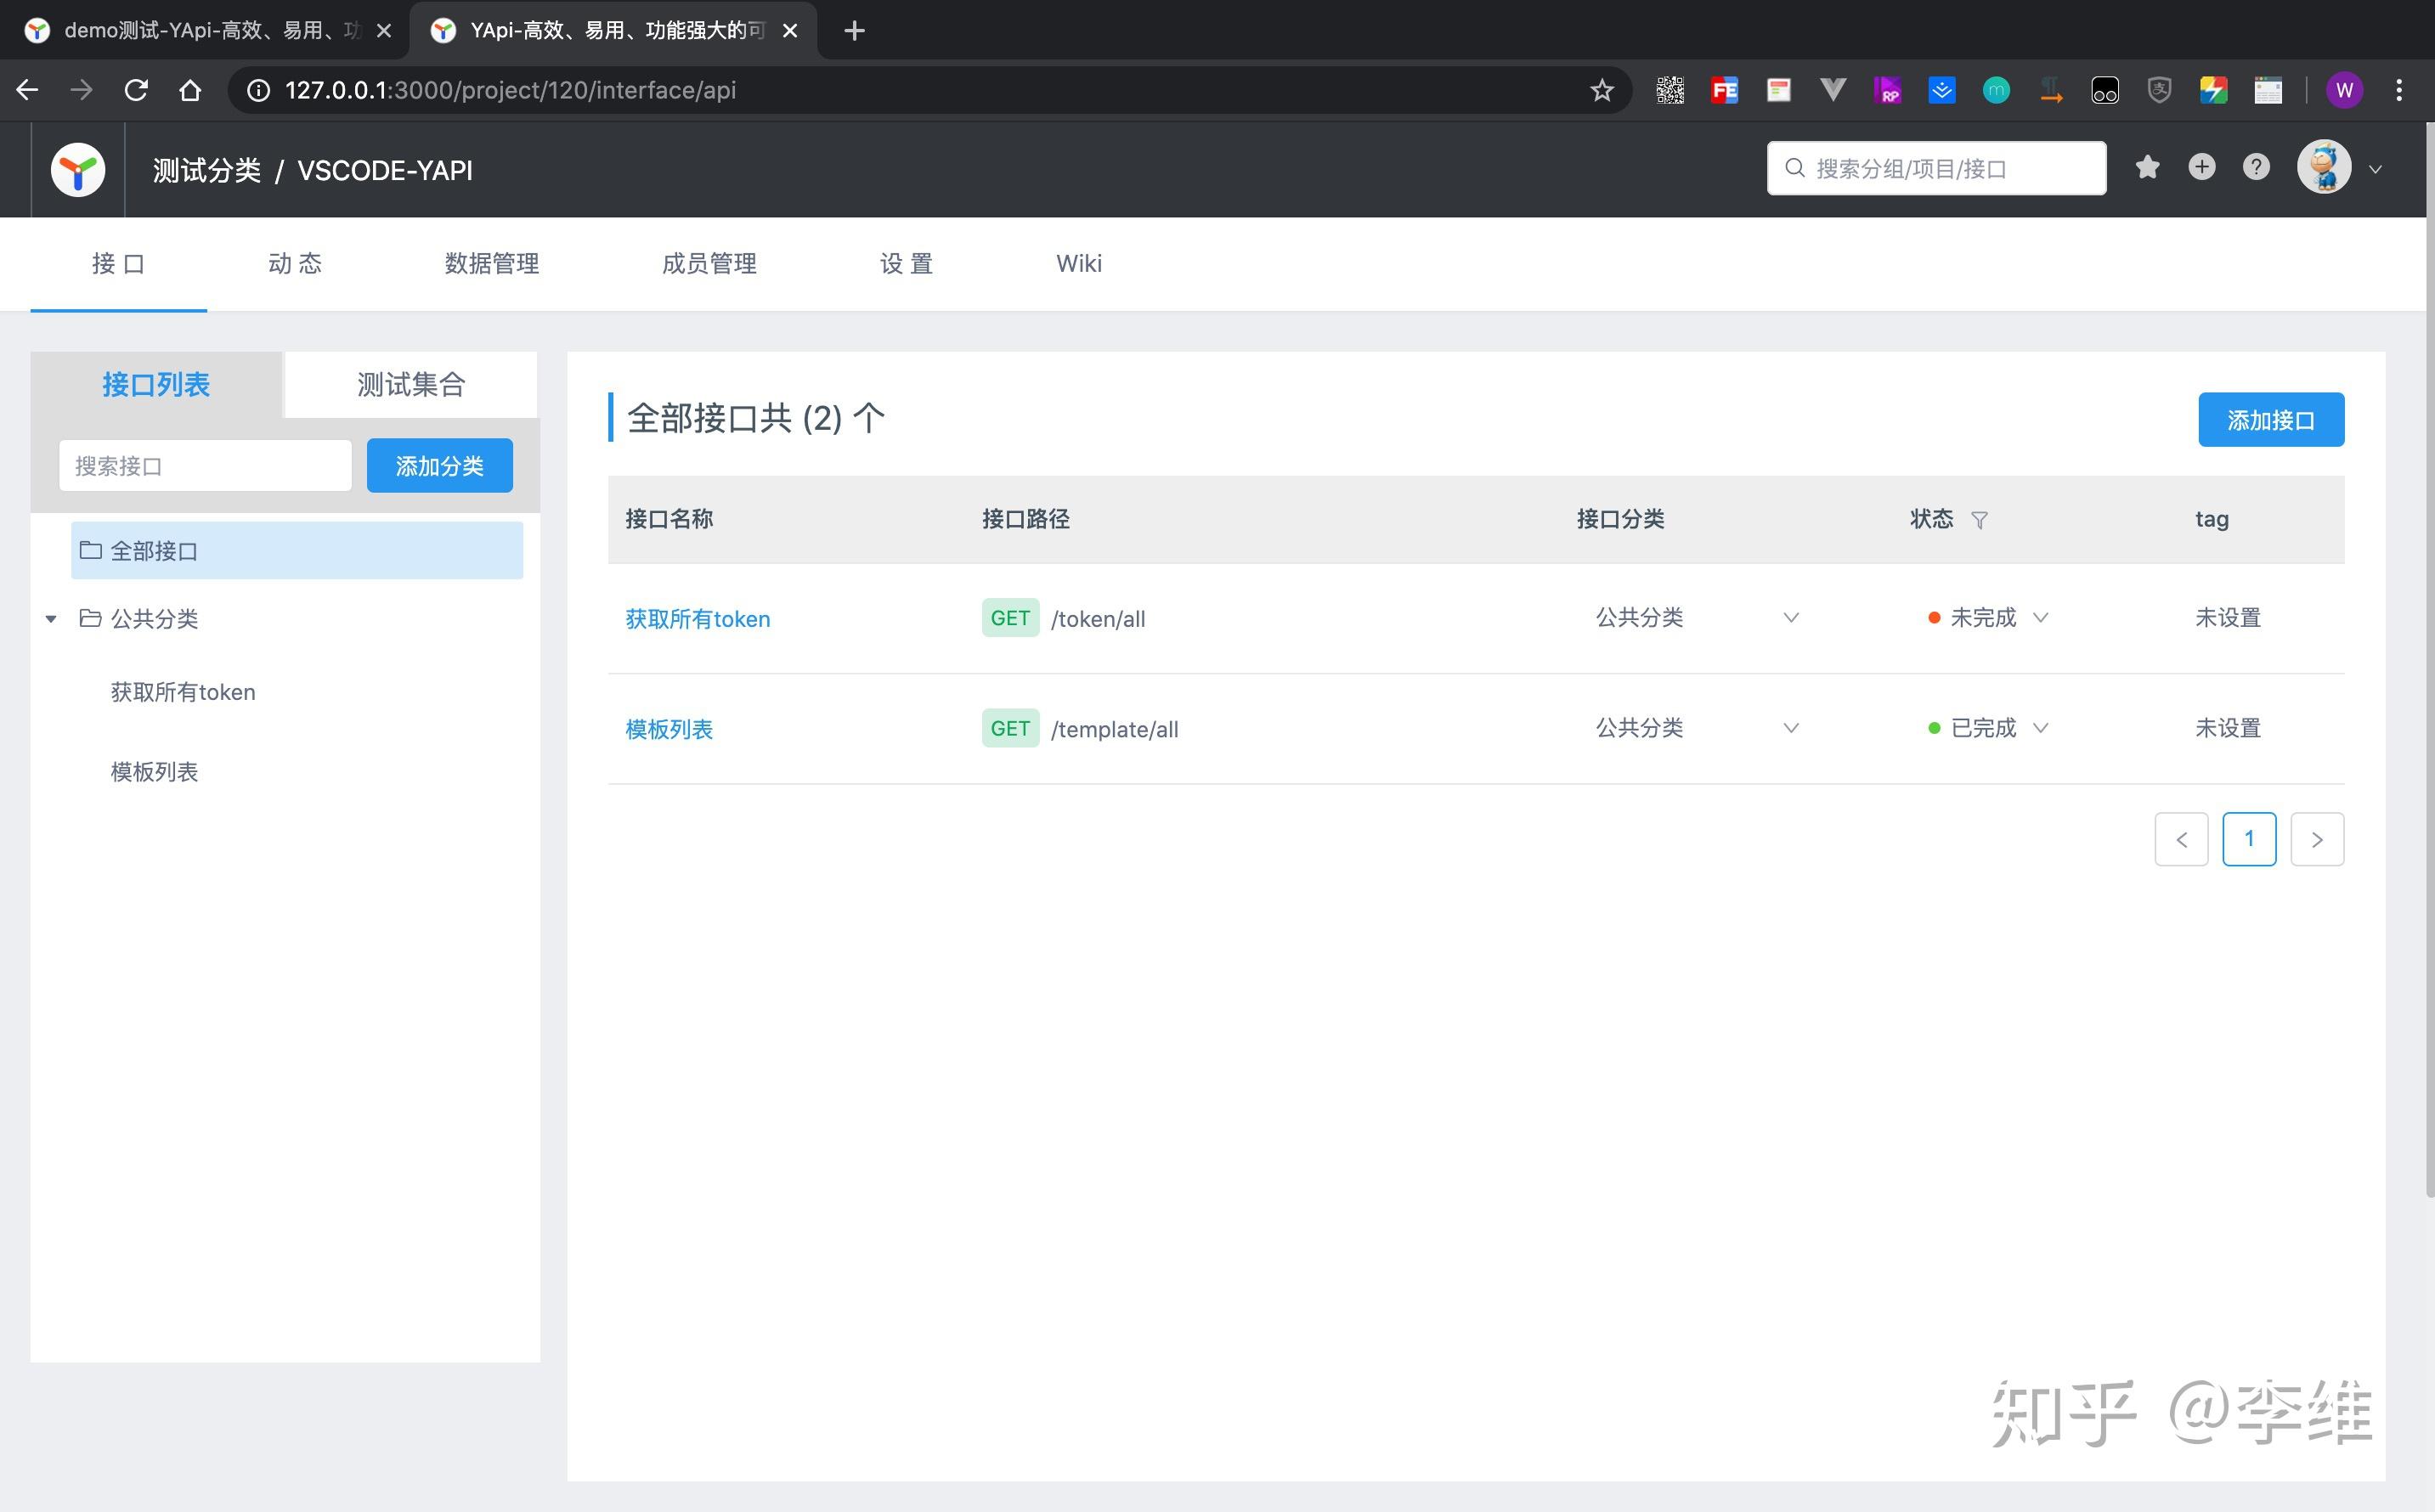Open the user avatar in the top bar

point(2325,167)
